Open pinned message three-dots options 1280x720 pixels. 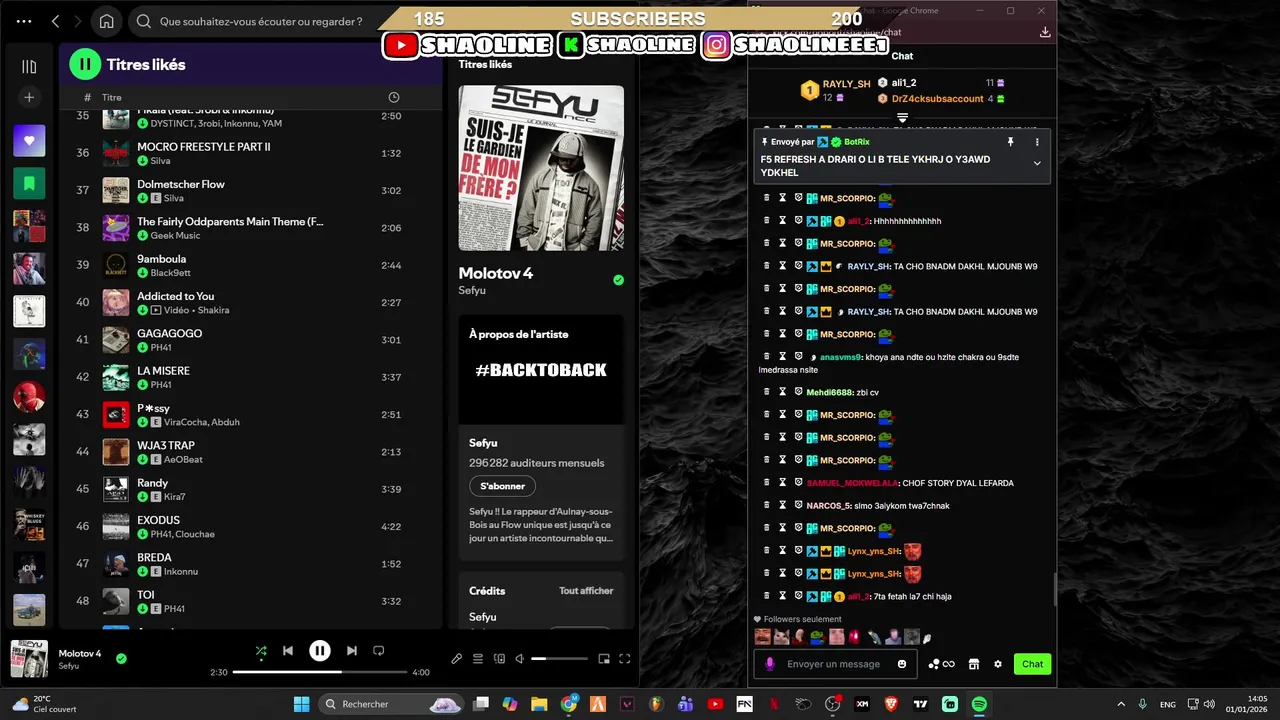[1037, 142]
